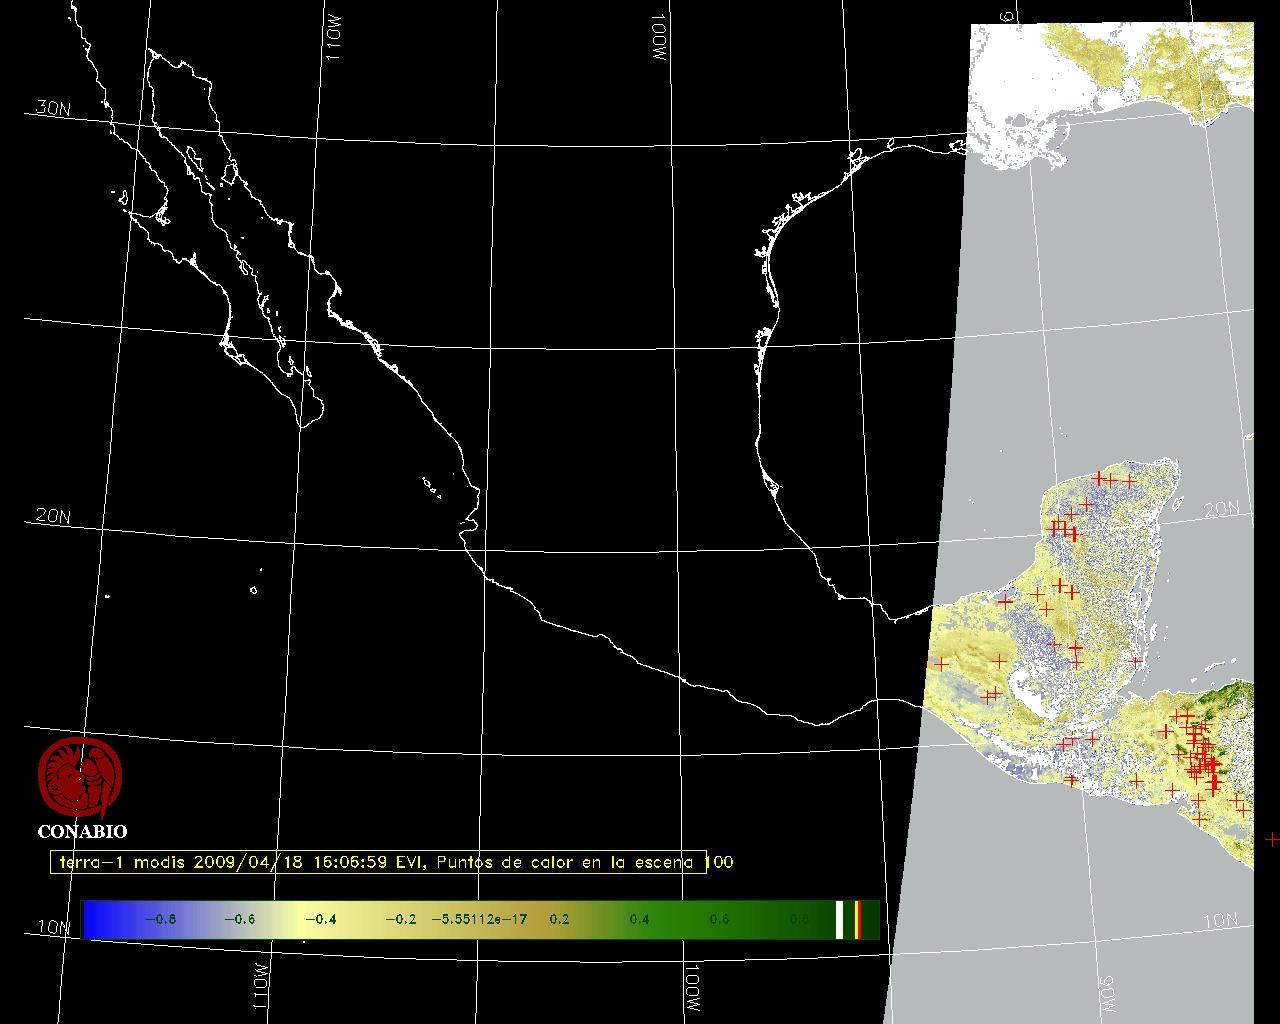The width and height of the screenshot is (1280, 1024).
Task: Click the 0.6 label on the color scale
Action: tap(719, 919)
